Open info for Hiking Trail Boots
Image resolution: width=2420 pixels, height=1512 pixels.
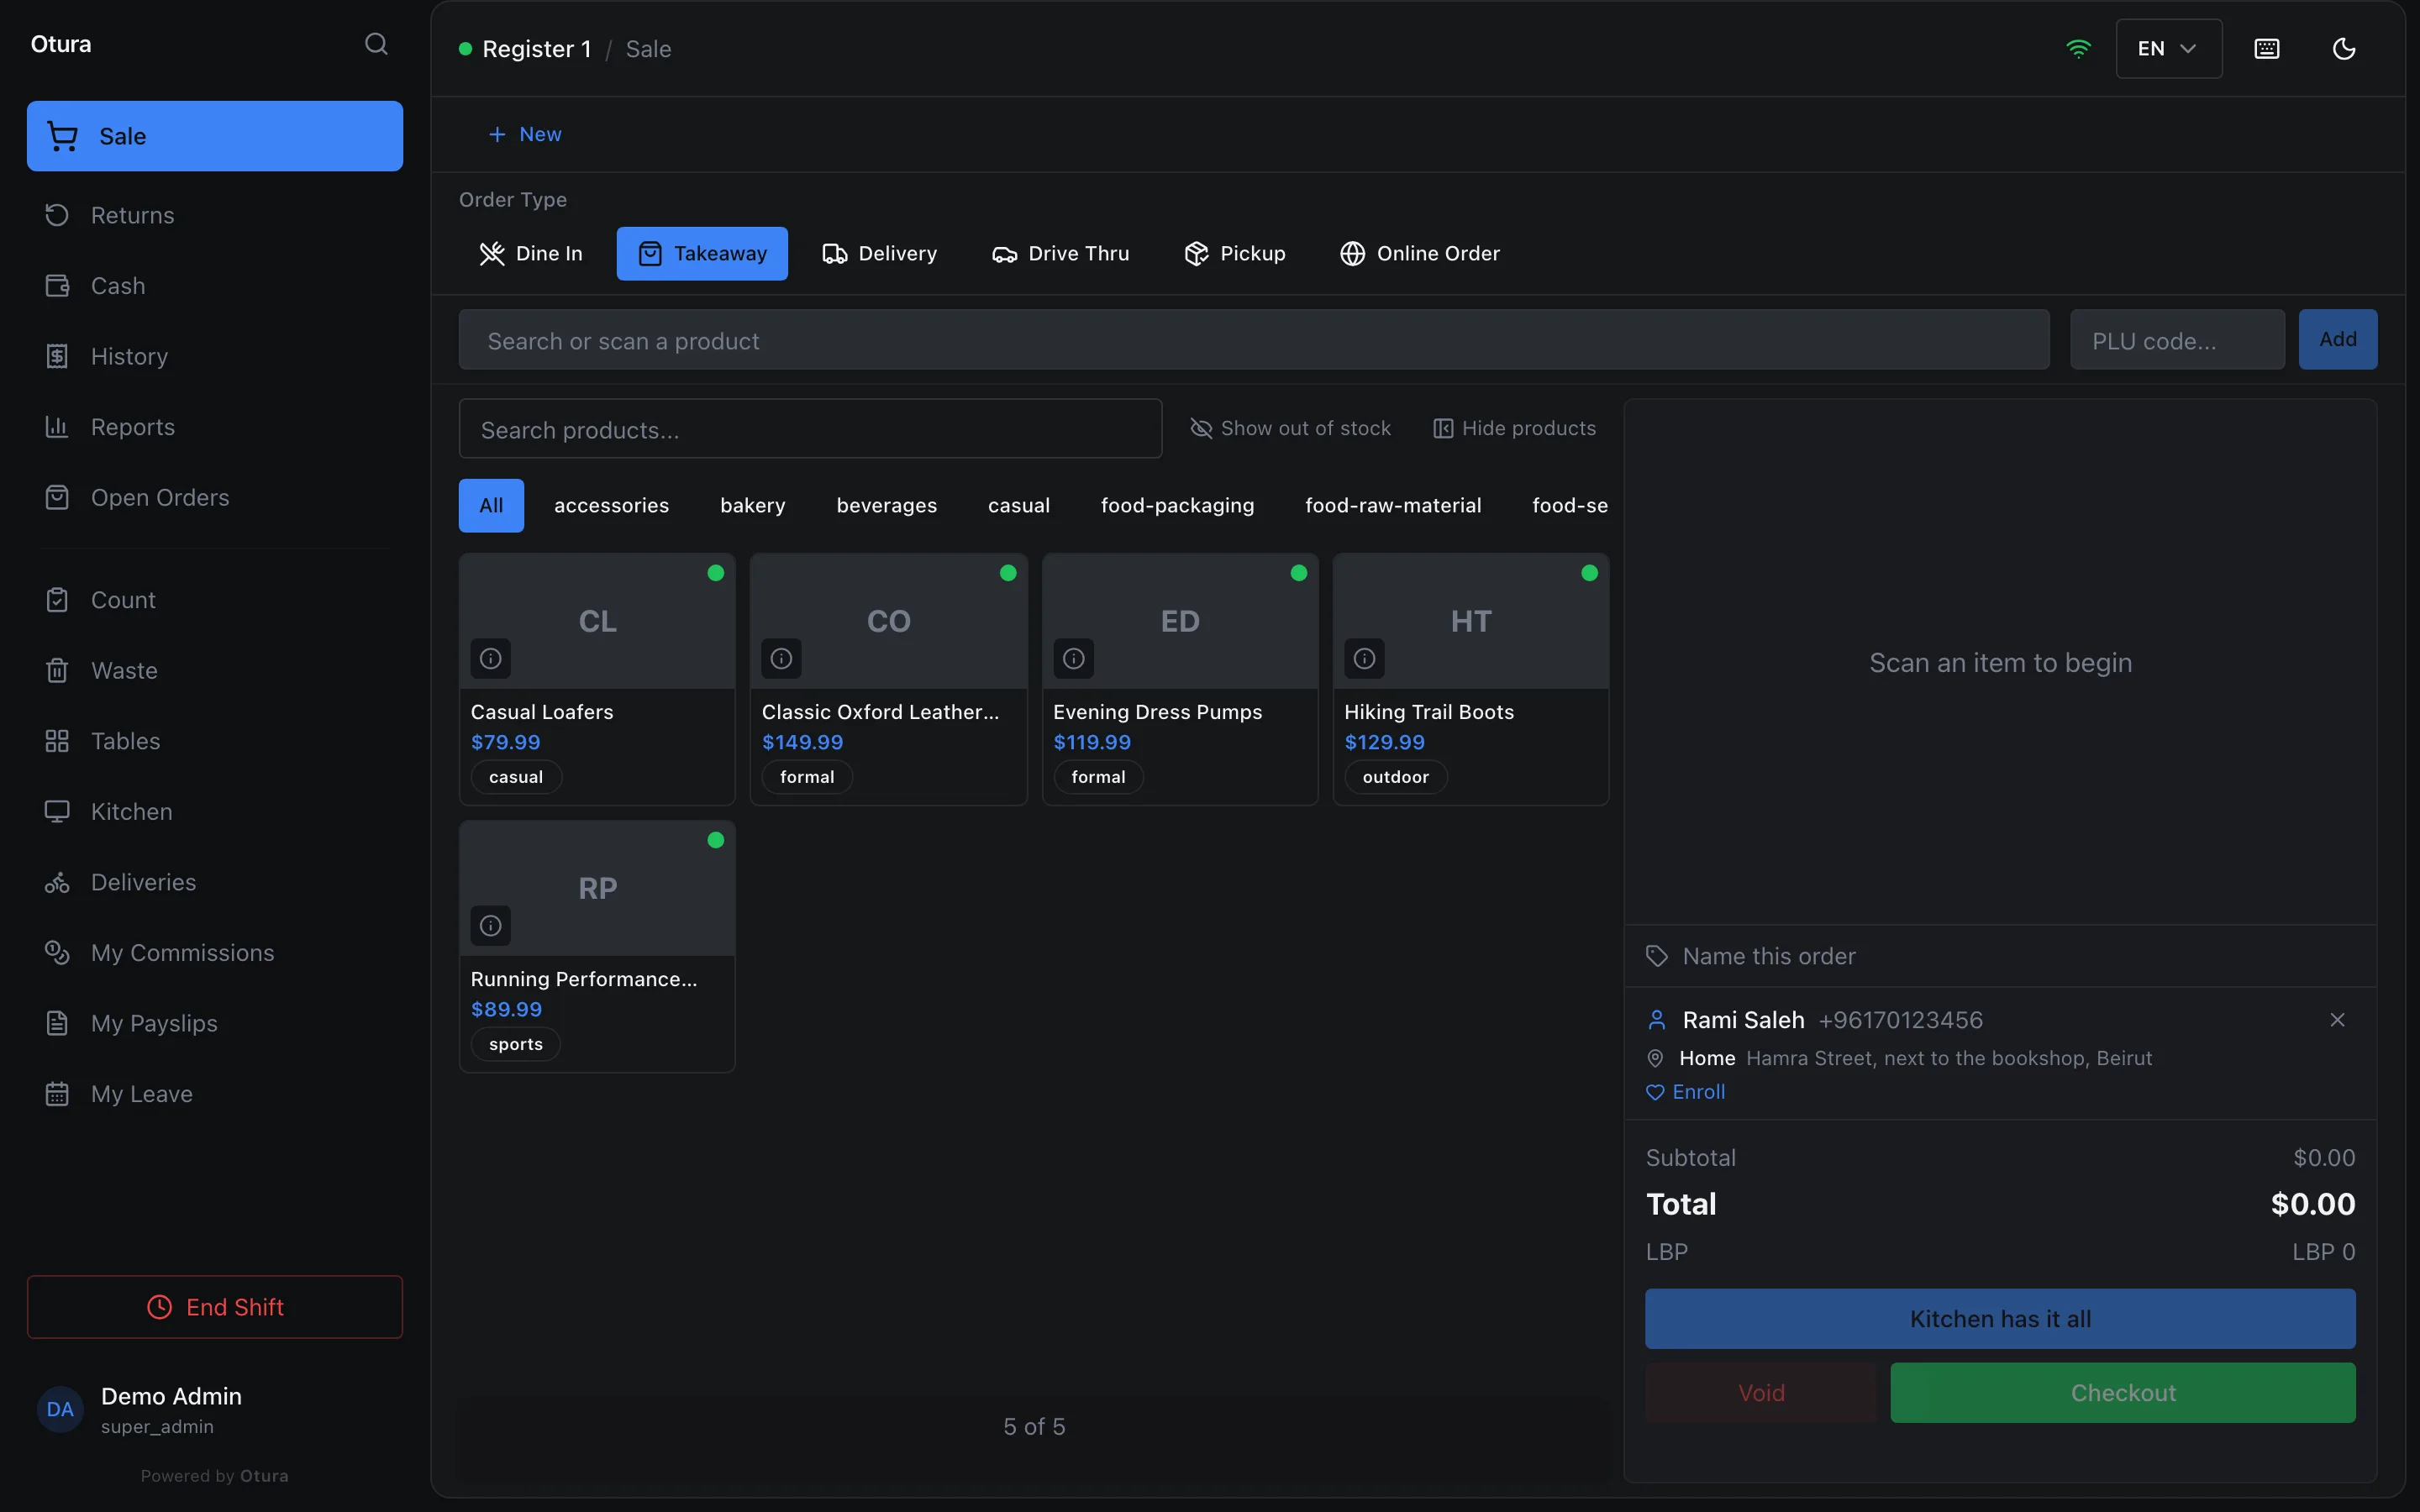(1365, 658)
